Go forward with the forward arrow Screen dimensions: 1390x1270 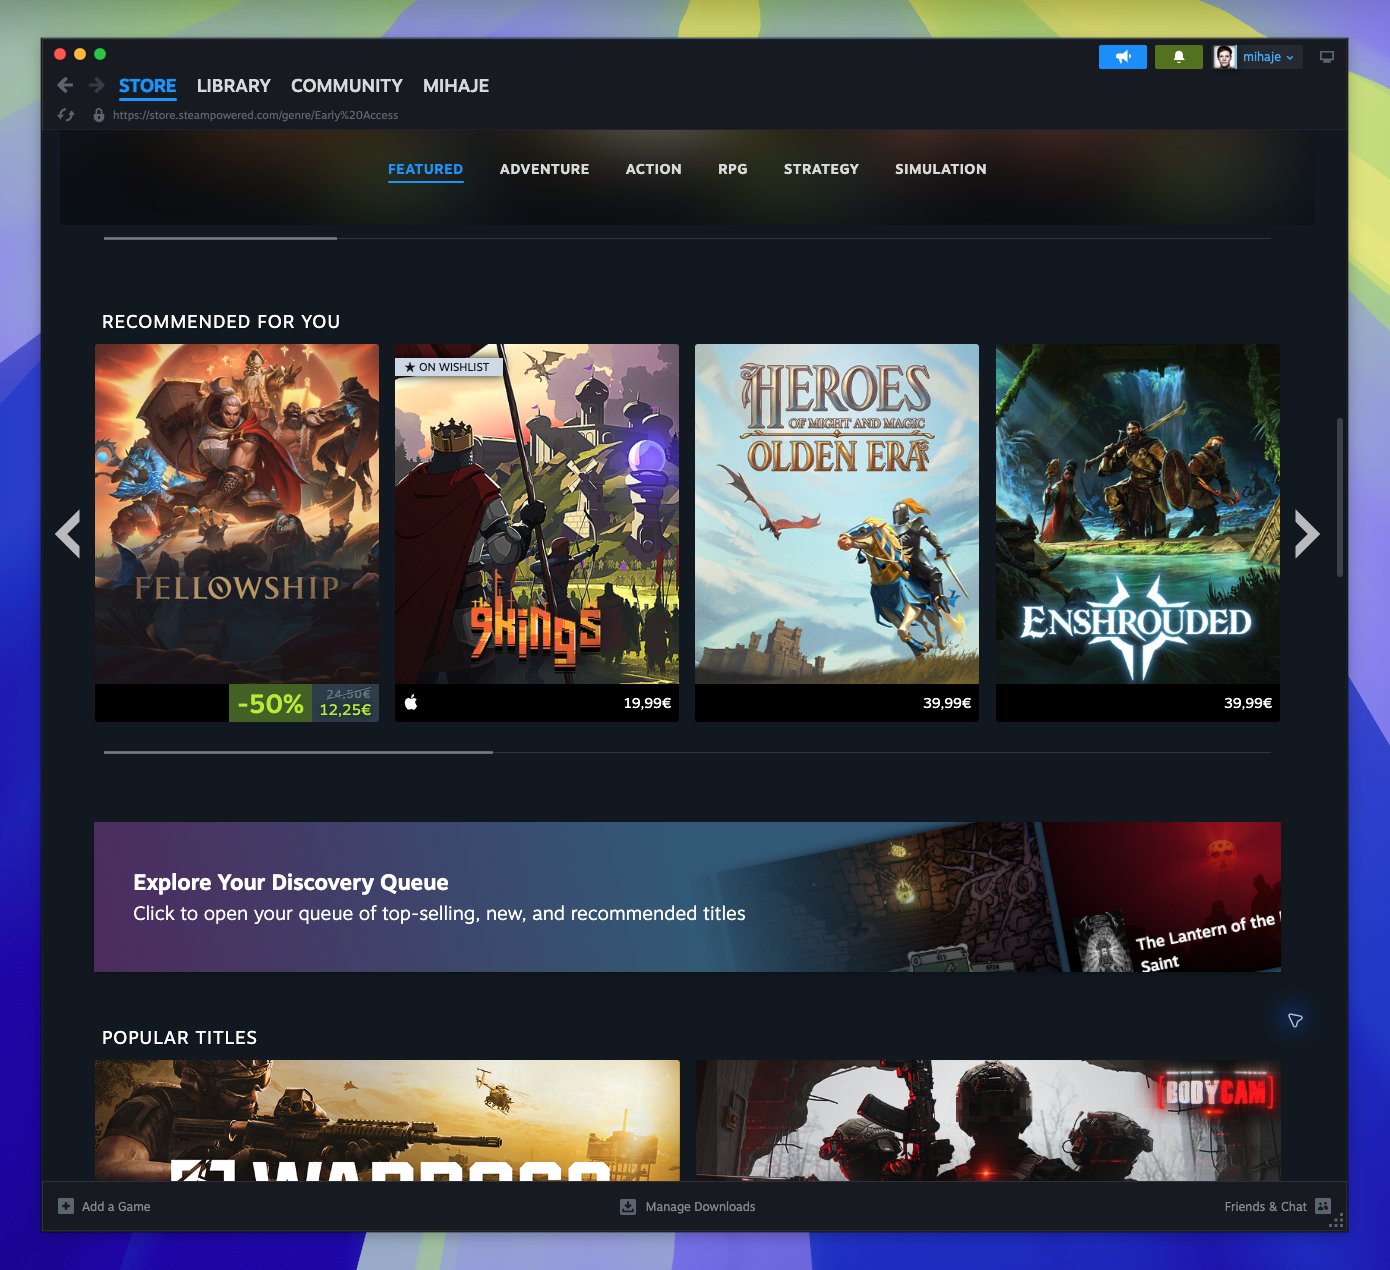(97, 85)
